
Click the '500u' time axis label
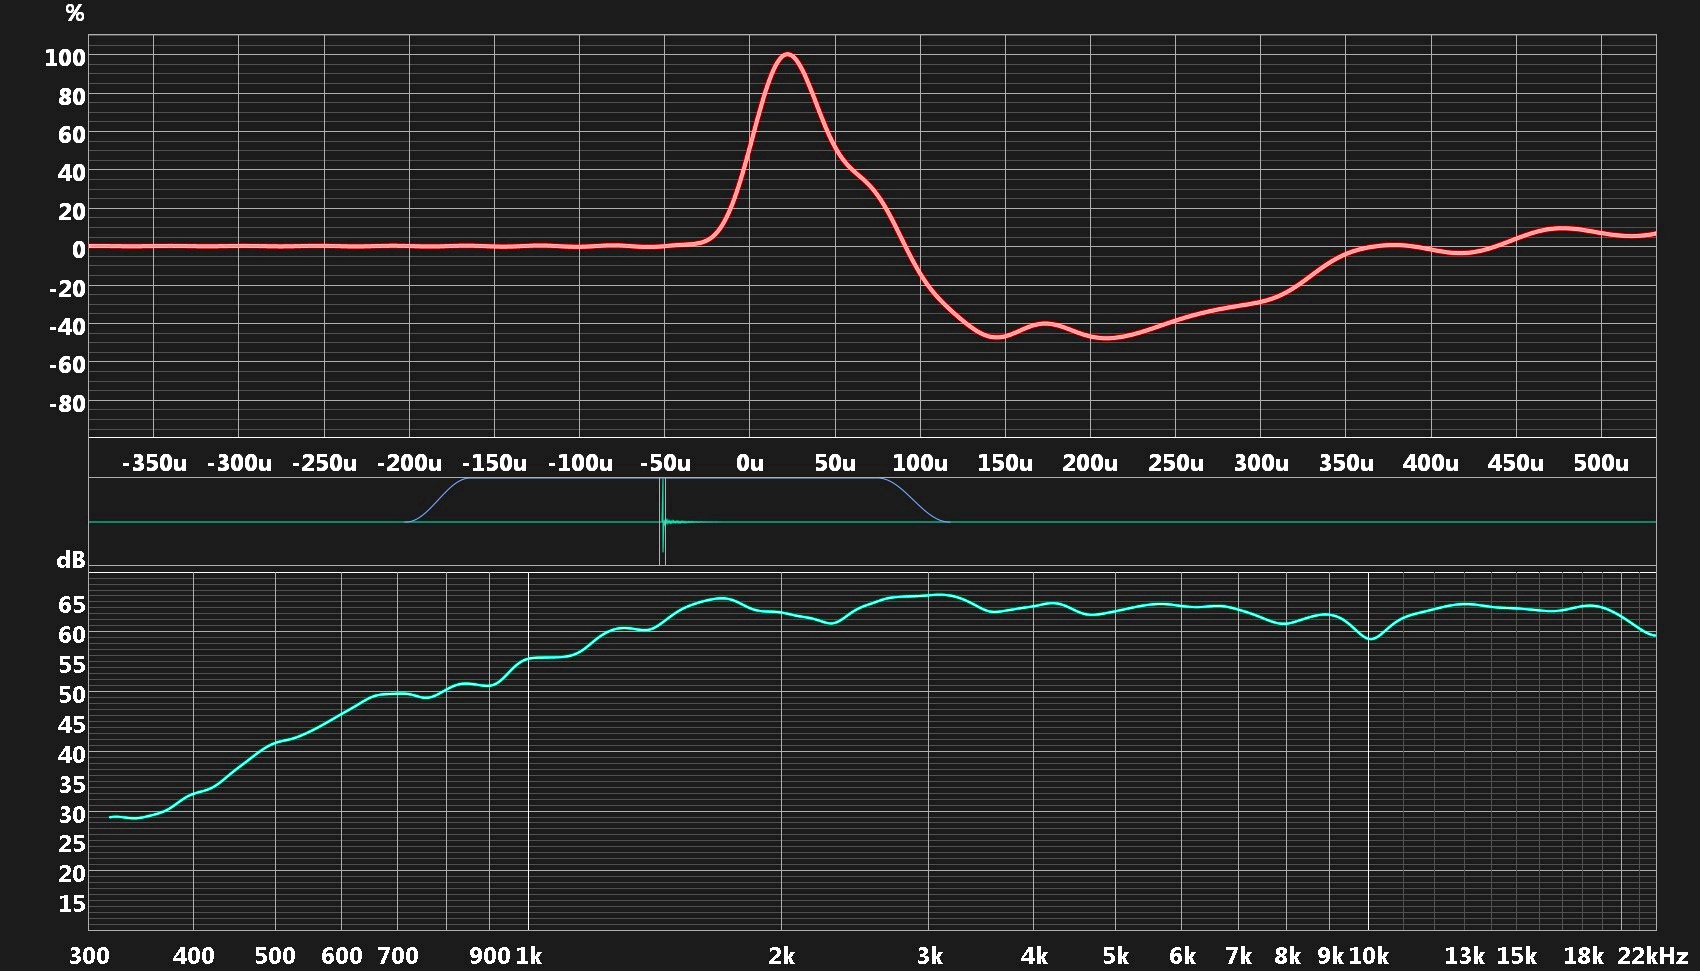(1601, 463)
